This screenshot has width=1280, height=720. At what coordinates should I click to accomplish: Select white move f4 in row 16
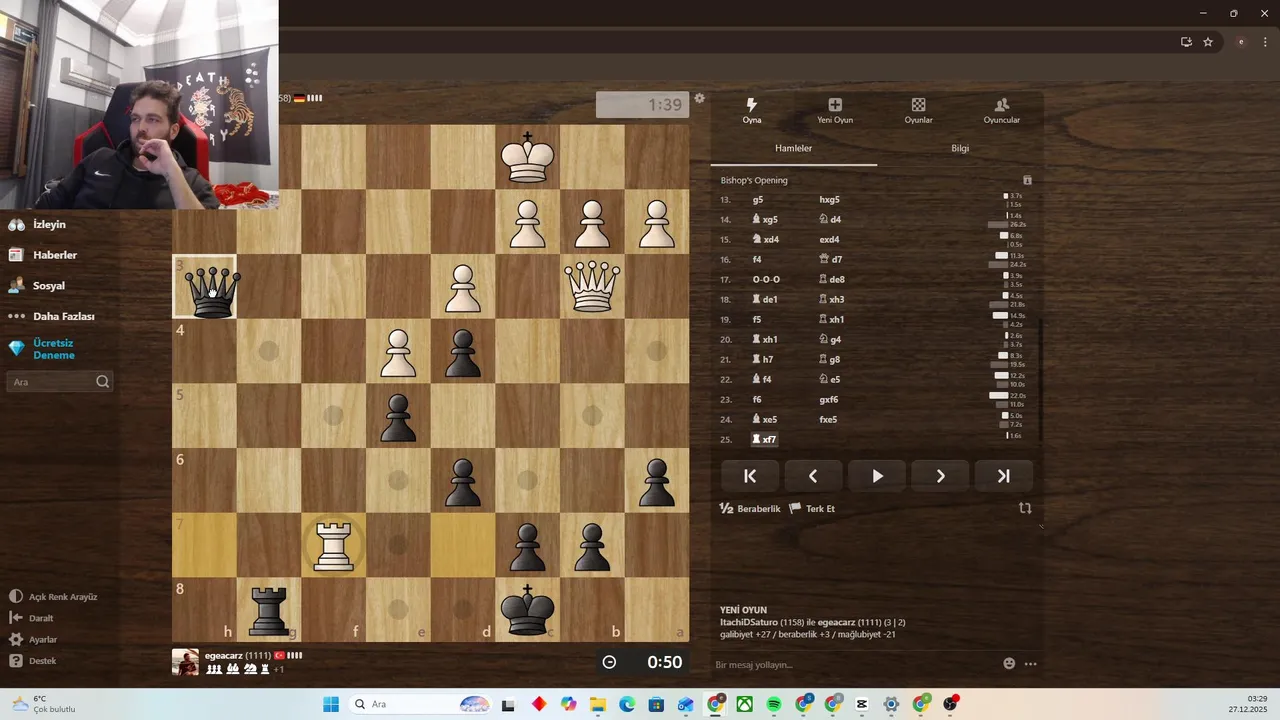click(x=758, y=259)
